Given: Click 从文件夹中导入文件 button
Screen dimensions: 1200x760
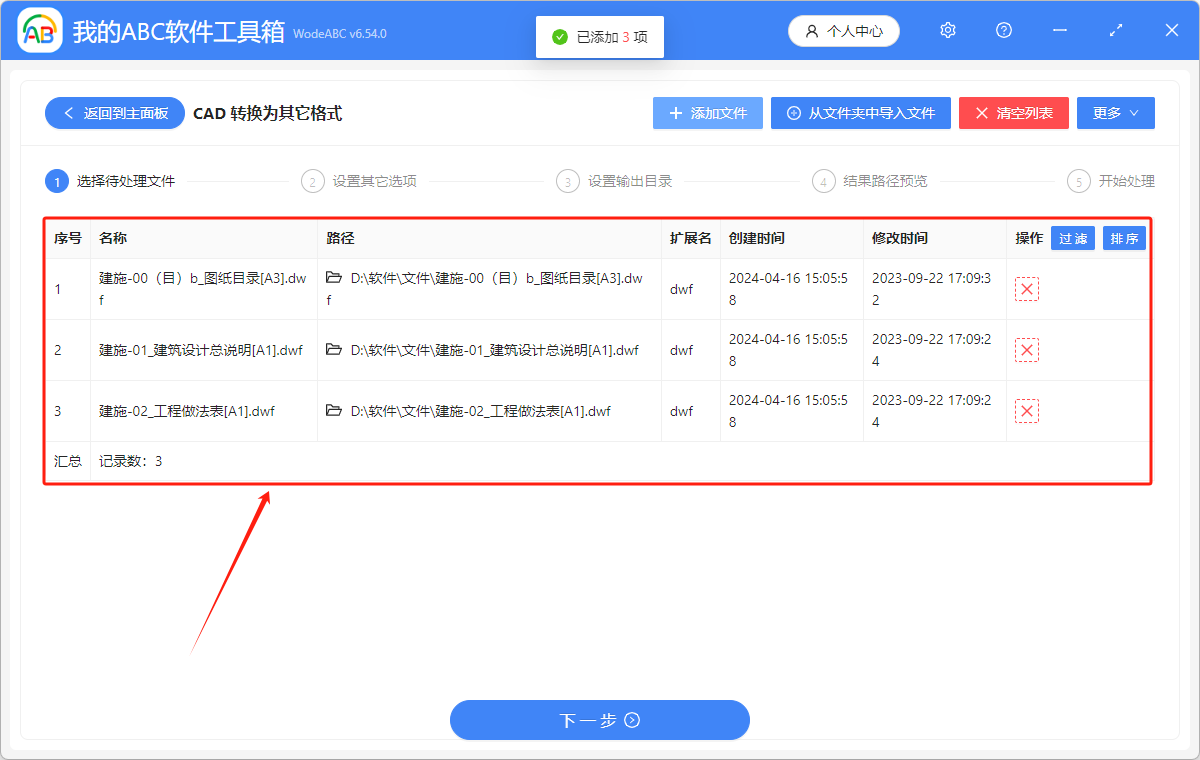Looking at the screenshot, I should click(862, 113).
